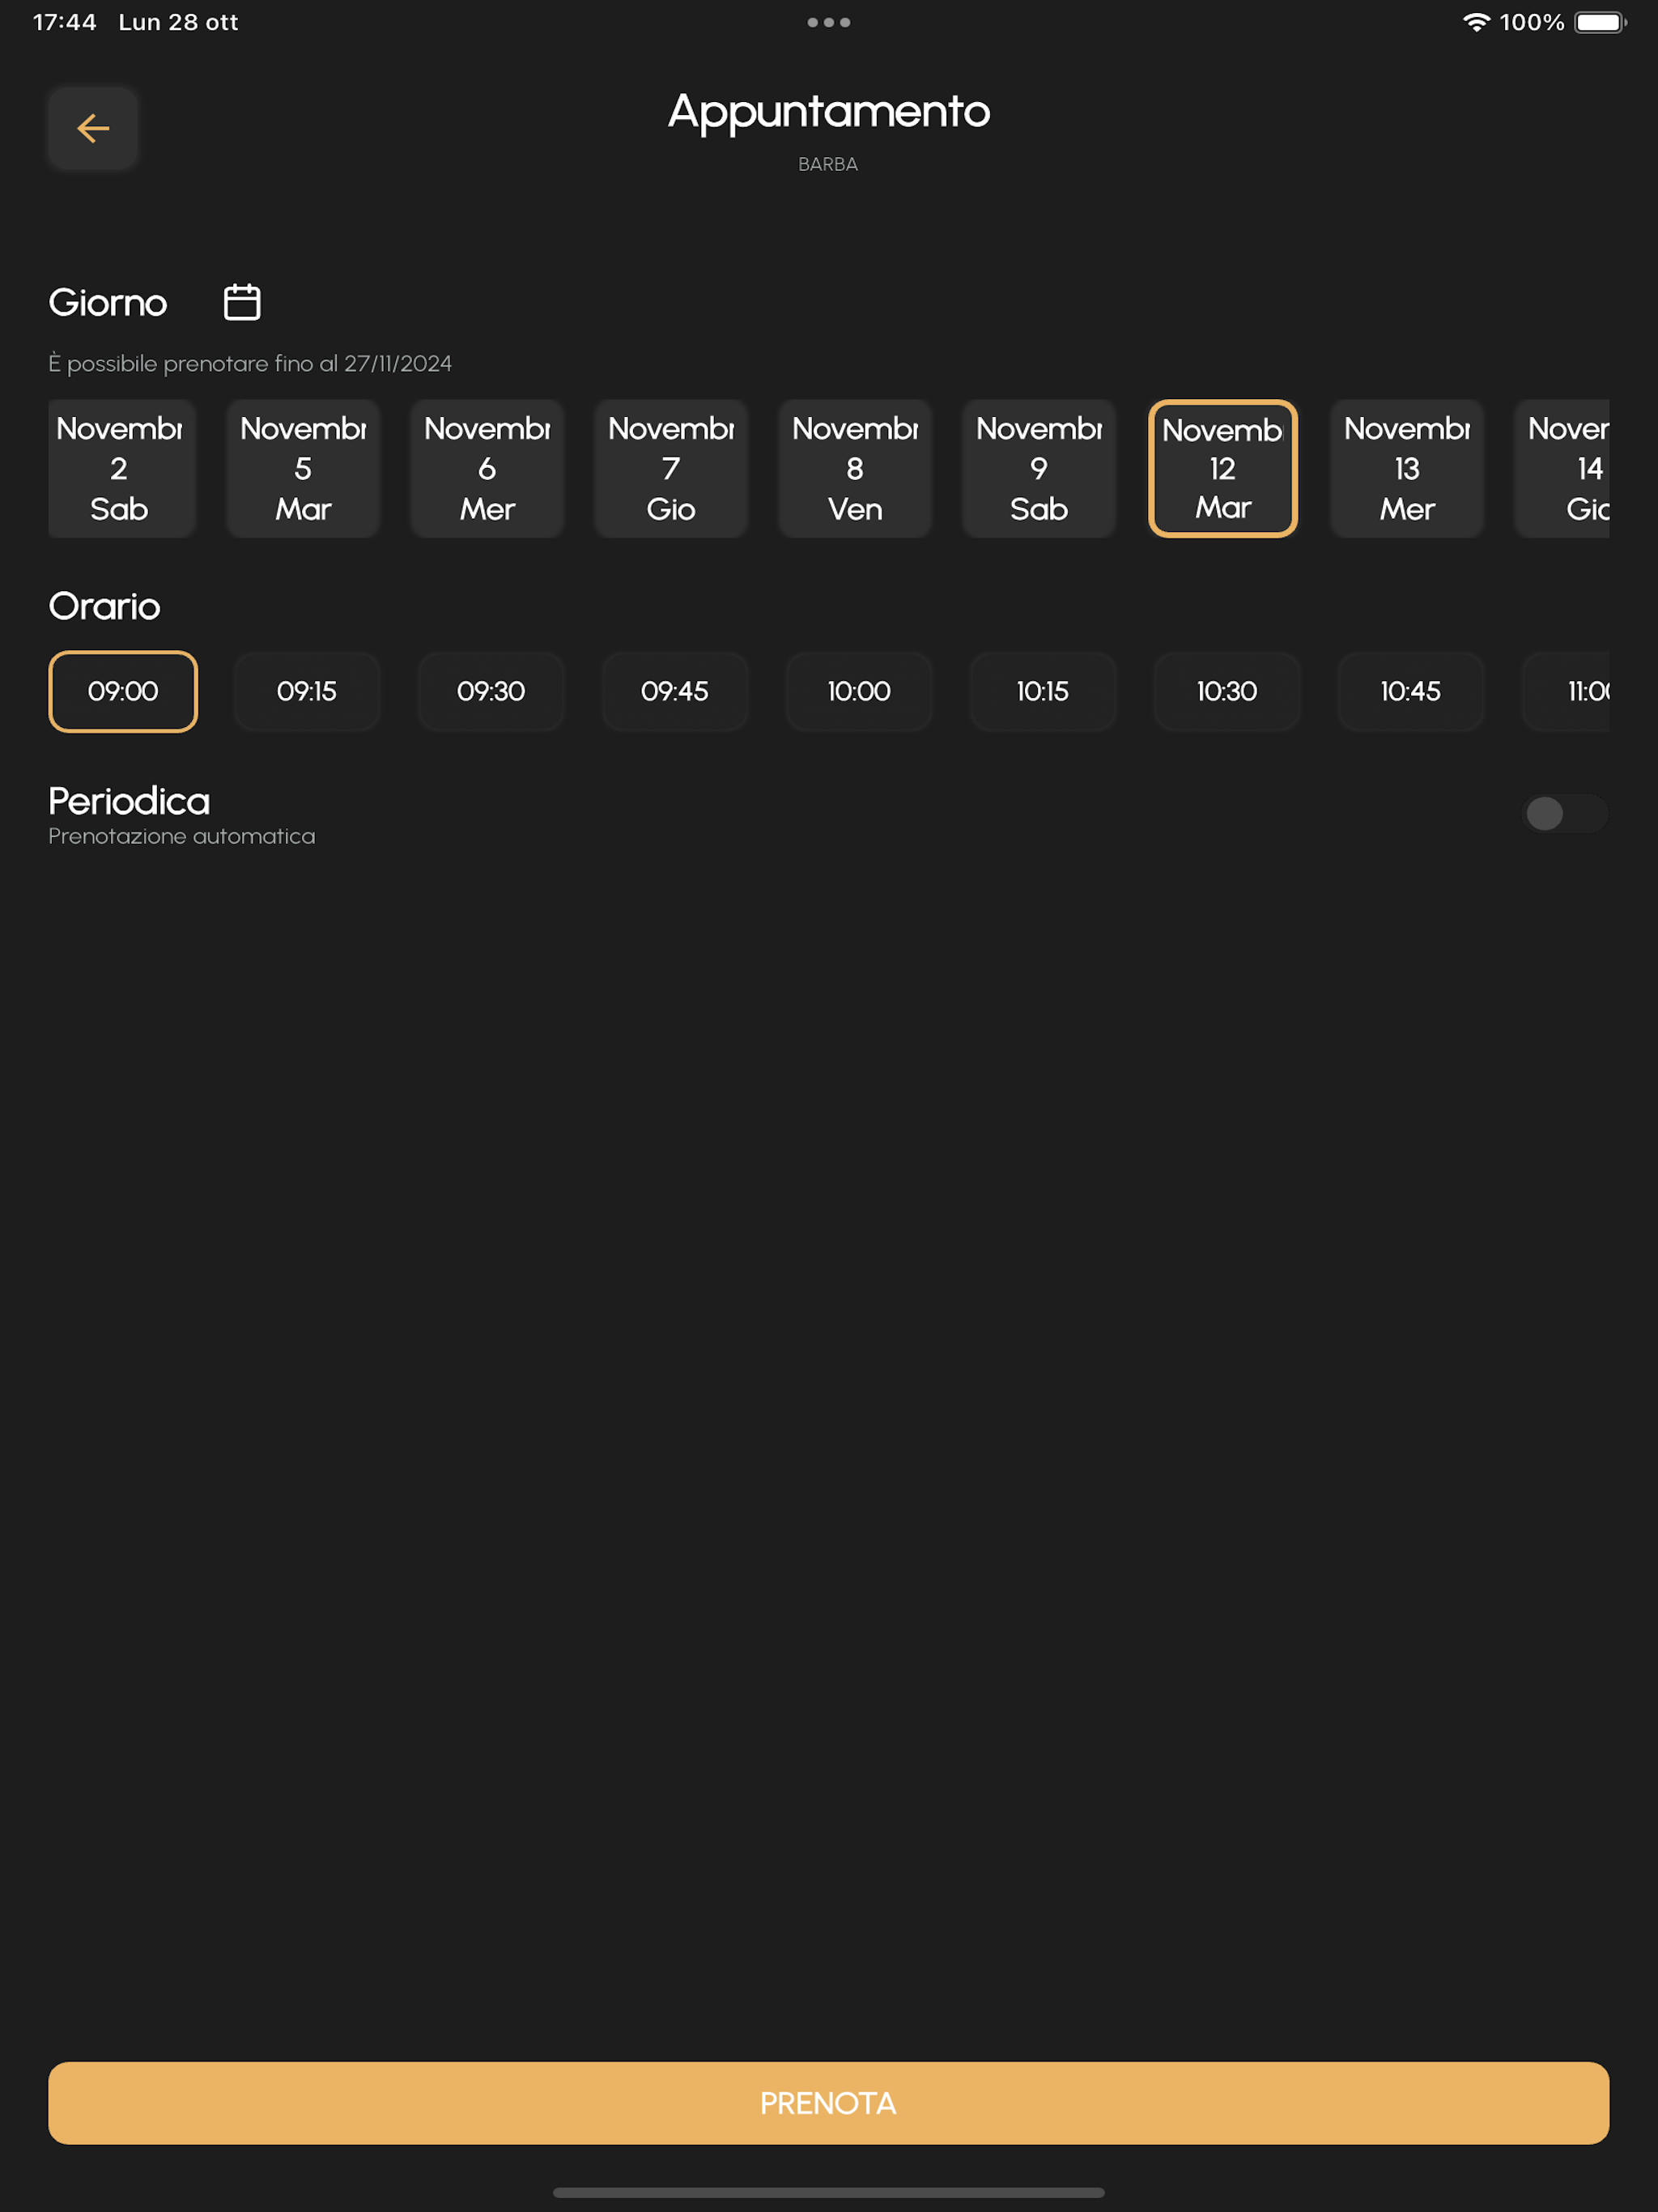
Task: Select the Novembre 2 Sab date
Action: (120, 468)
